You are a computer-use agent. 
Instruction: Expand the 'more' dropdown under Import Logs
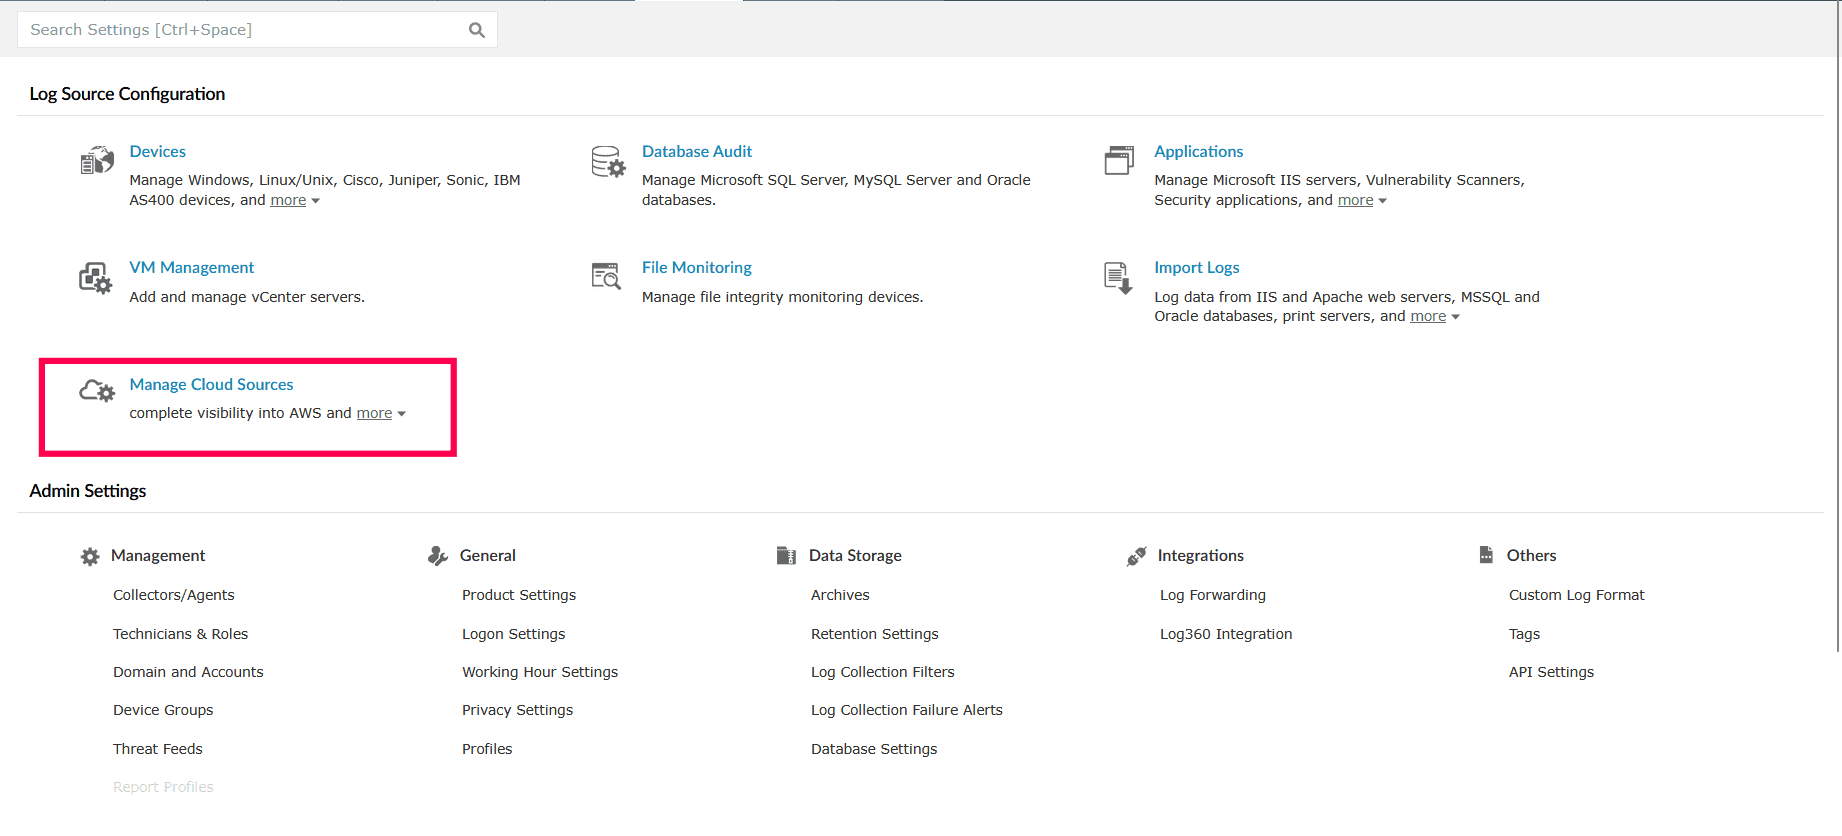pyautogui.click(x=1435, y=317)
